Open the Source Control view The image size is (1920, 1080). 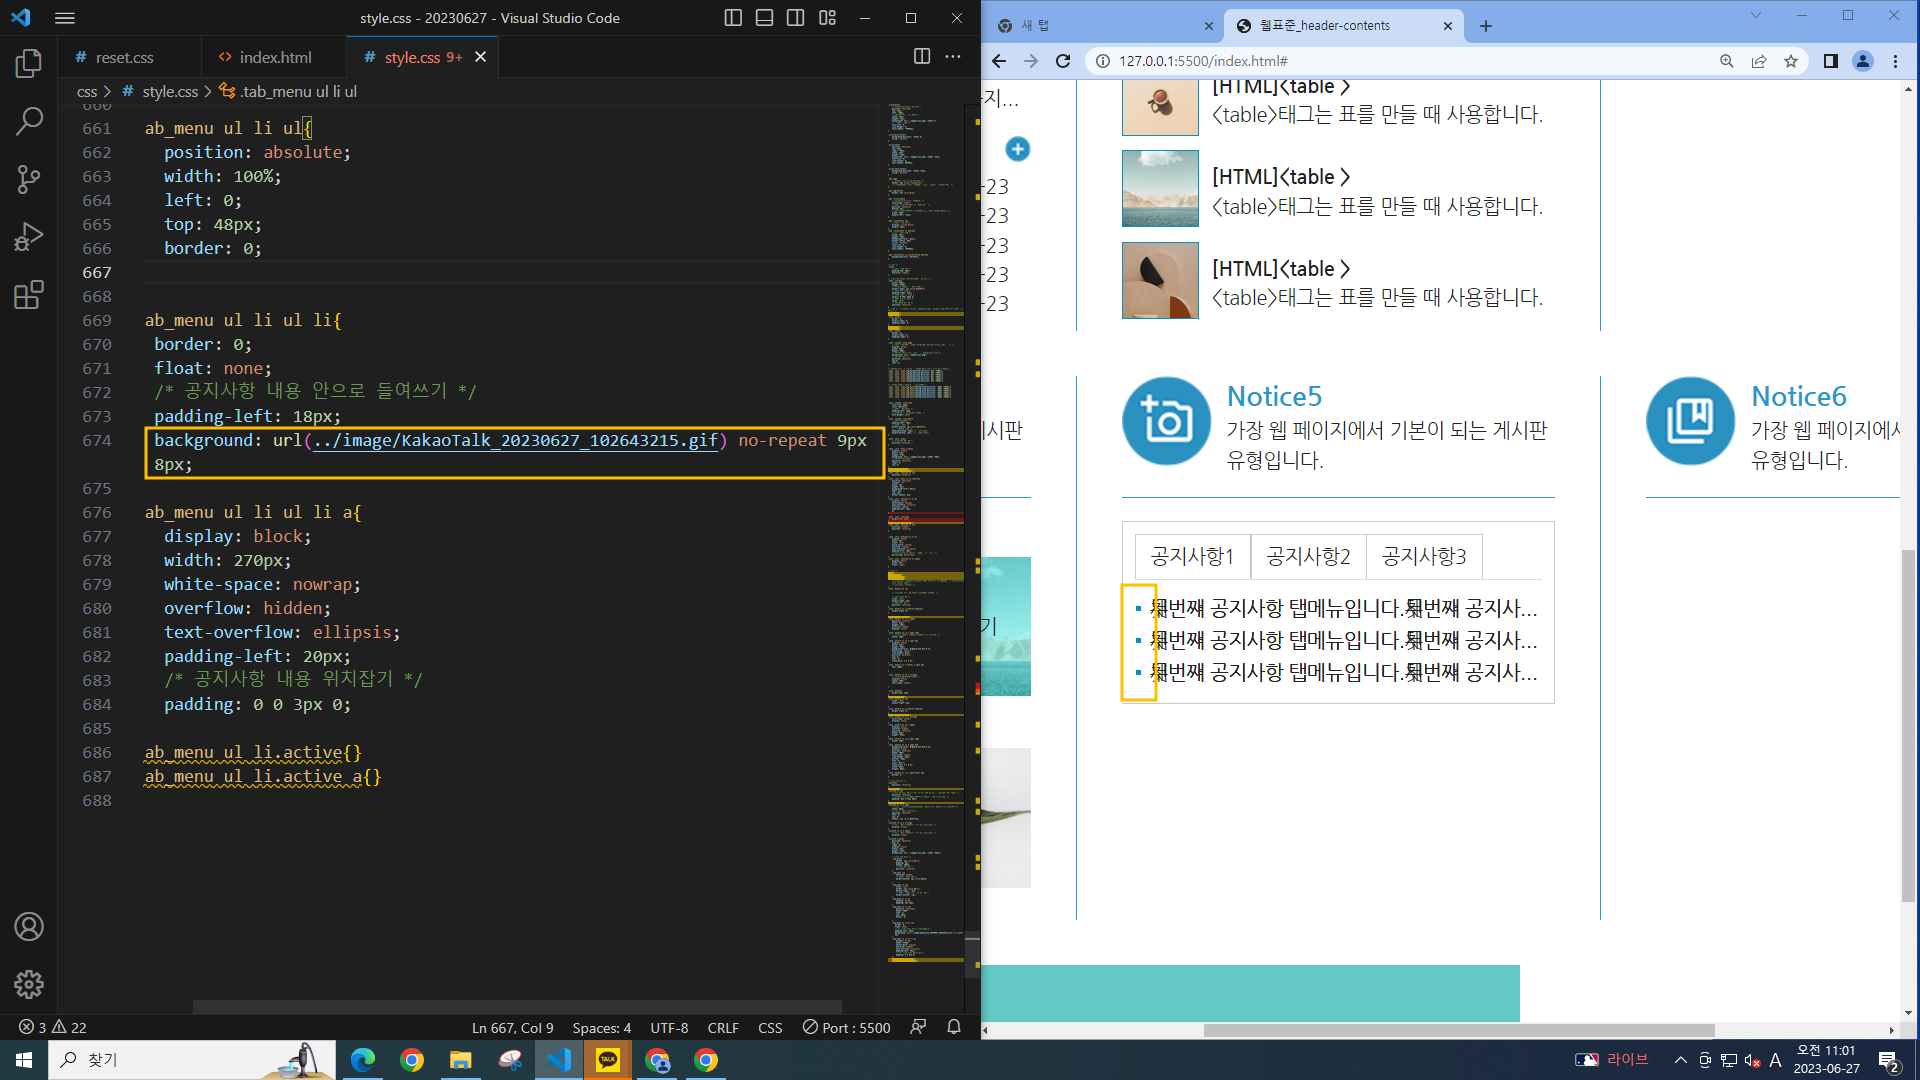coord(29,179)
